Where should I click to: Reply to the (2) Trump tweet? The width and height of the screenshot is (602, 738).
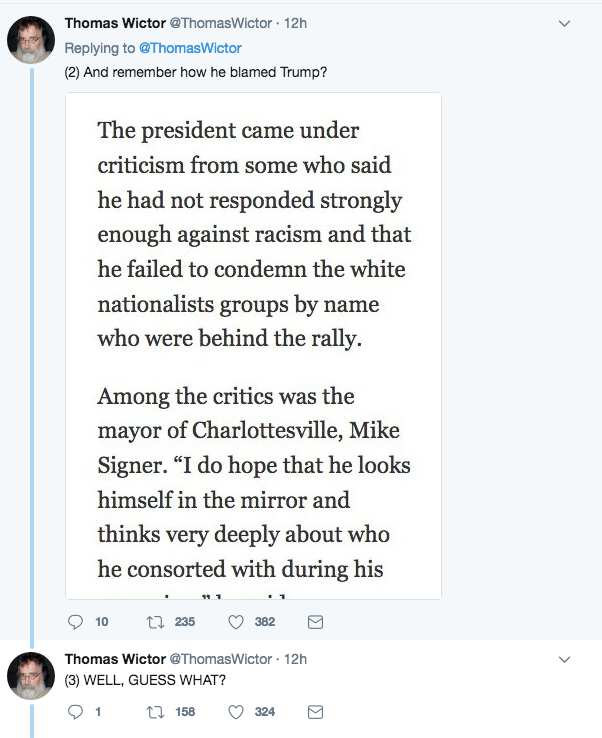[x=74, y=622]
